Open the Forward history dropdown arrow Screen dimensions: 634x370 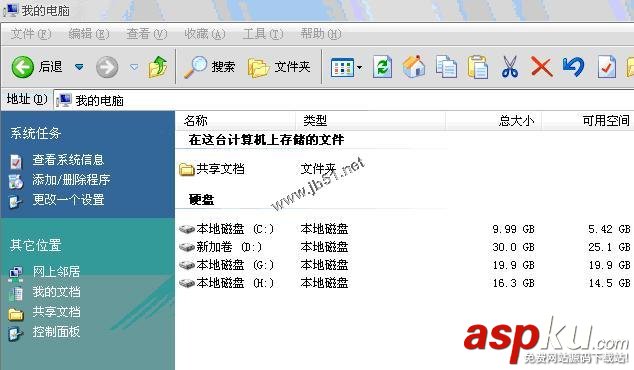point(134,67)
